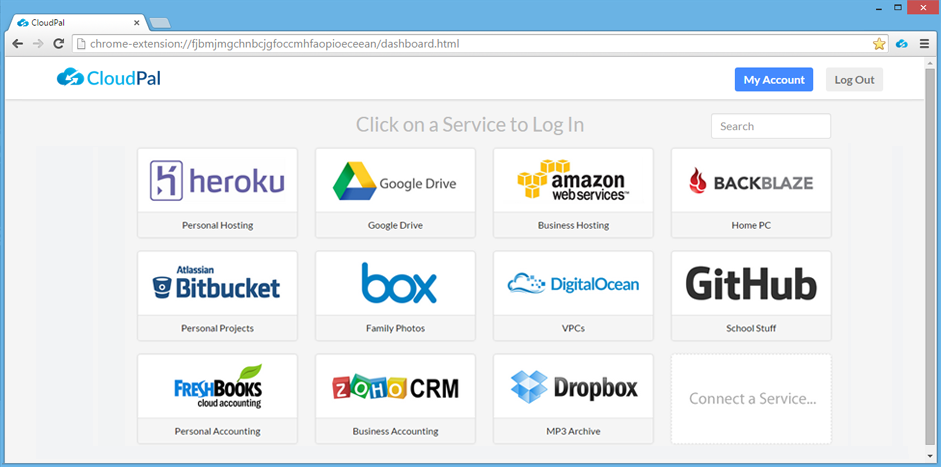Screen dimensions: 941x467
Task: Open the Zoho CRM logo tile
Action: [x=395, y=387]
